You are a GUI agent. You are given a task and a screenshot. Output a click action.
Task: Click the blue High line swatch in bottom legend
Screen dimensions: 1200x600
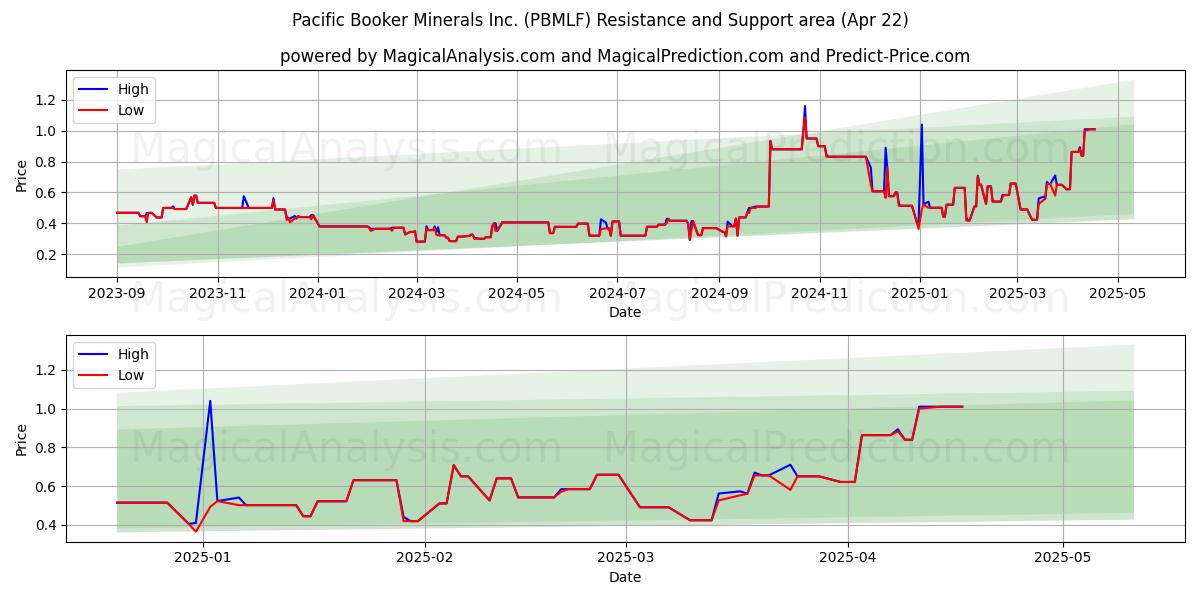click(x=94, y=355)
